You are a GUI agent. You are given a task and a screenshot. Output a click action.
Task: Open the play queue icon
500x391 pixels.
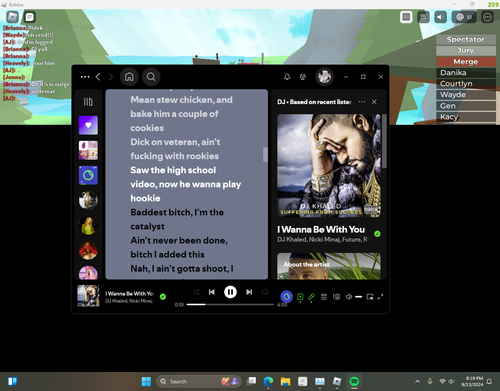point(324,297)
